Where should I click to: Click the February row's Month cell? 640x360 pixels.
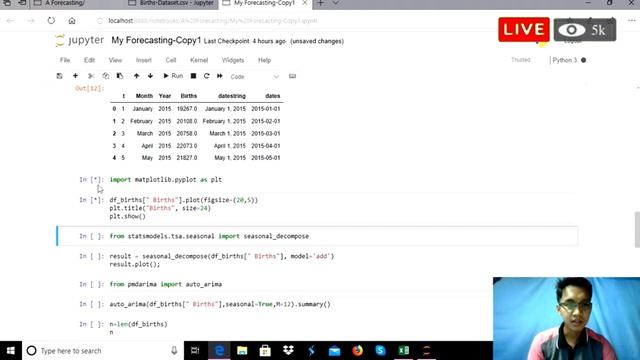pos(141,121)
